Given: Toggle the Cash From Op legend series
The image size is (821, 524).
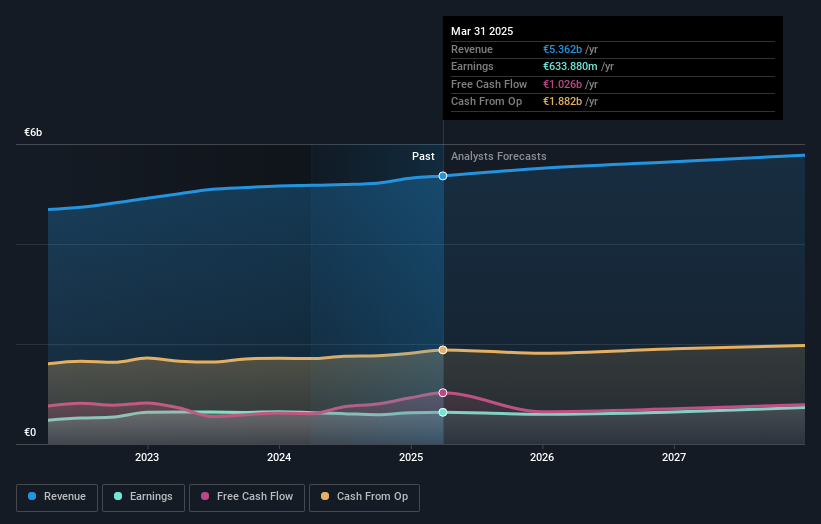Looking at the screenshot, I should (x=364, y=497).
